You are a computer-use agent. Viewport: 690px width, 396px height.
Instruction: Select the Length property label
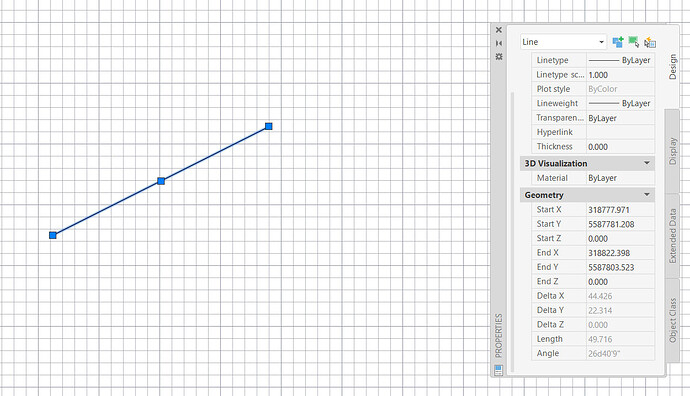(x=549, y=339)
